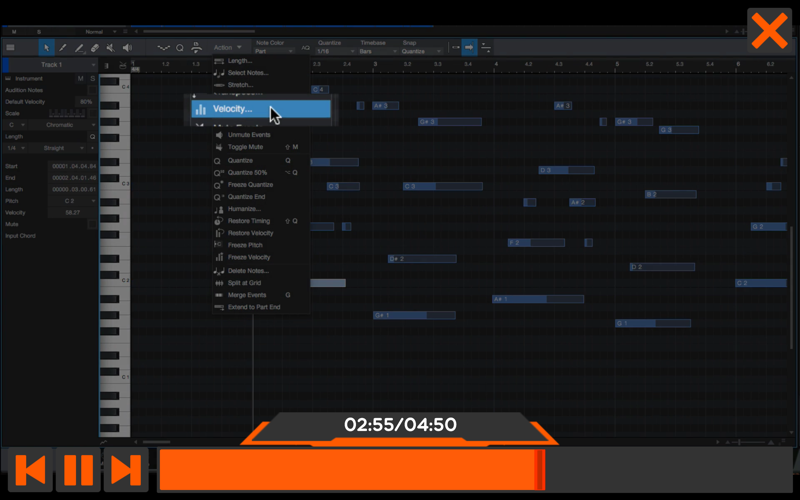Screen dimensions: 800x500
Task: Toggle the Audition Notes checkbox
Action: [x=92, y=90]
